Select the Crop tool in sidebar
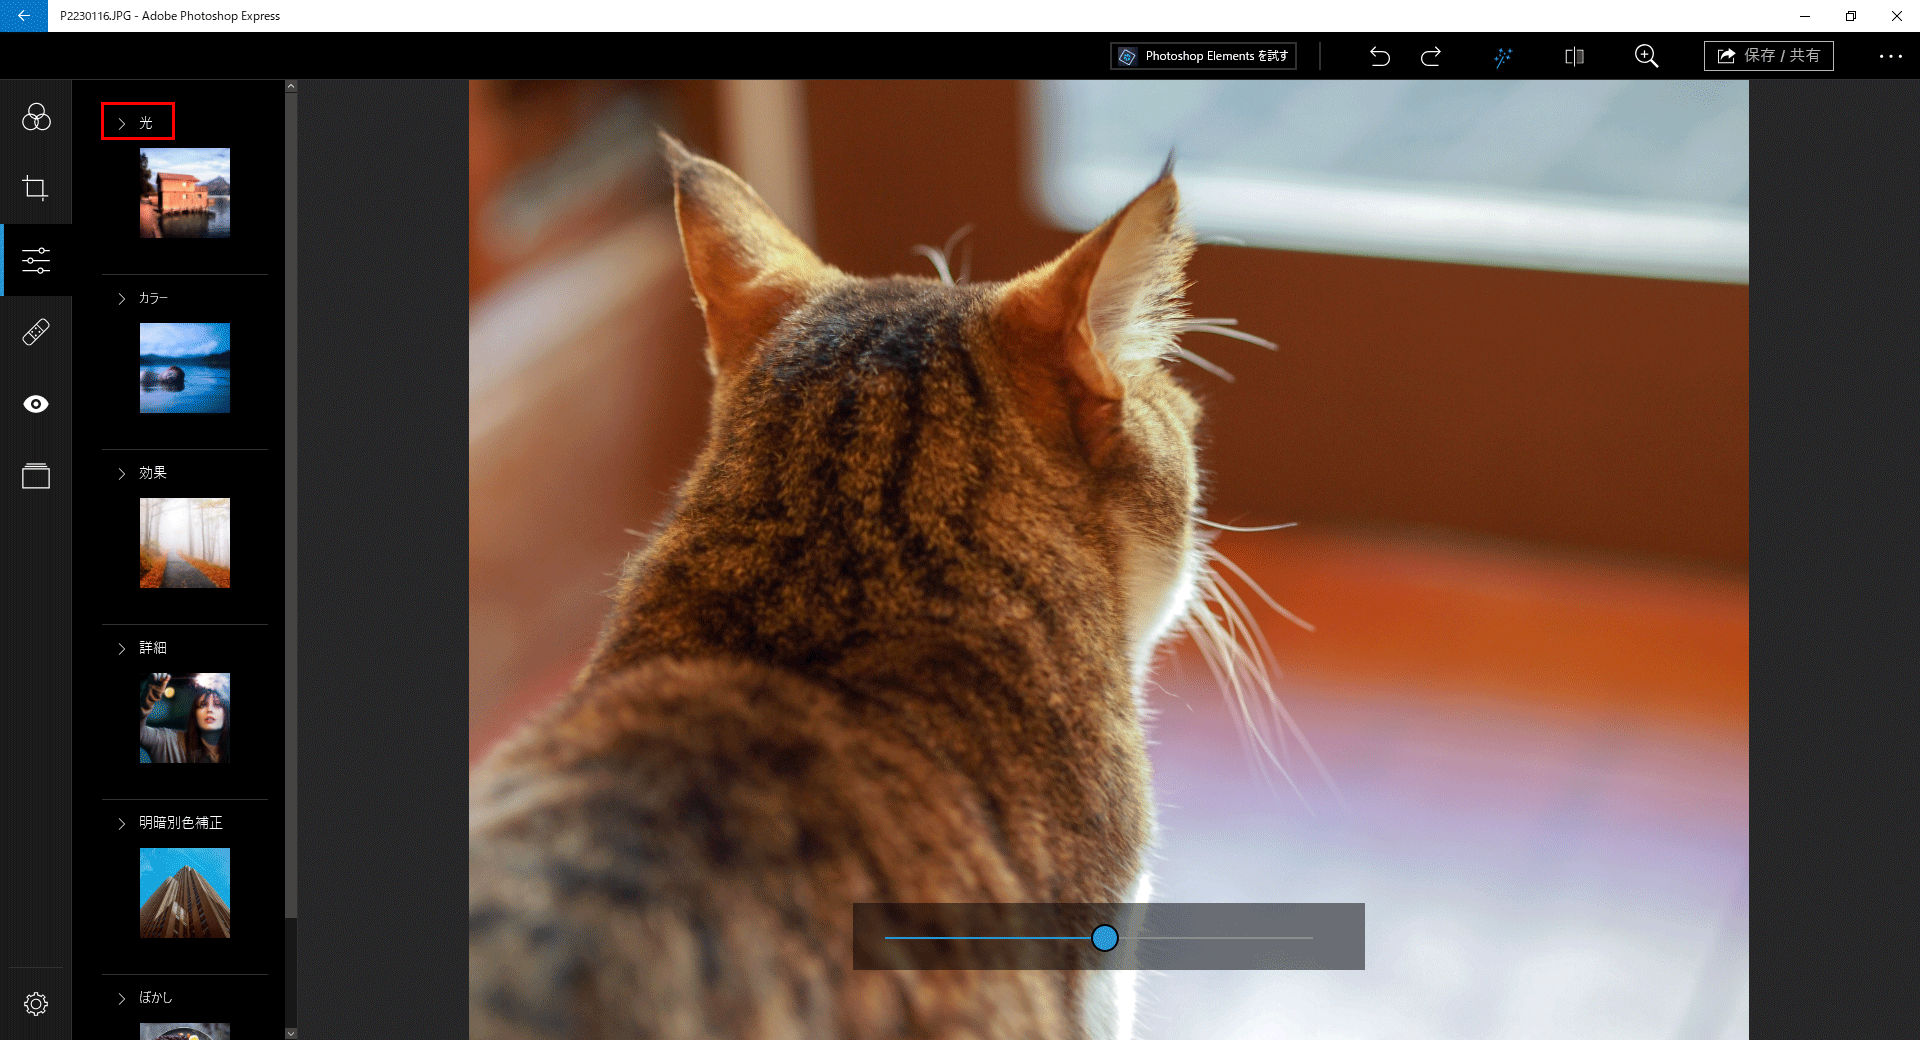1920x1040 pixels. click(36, 188)
